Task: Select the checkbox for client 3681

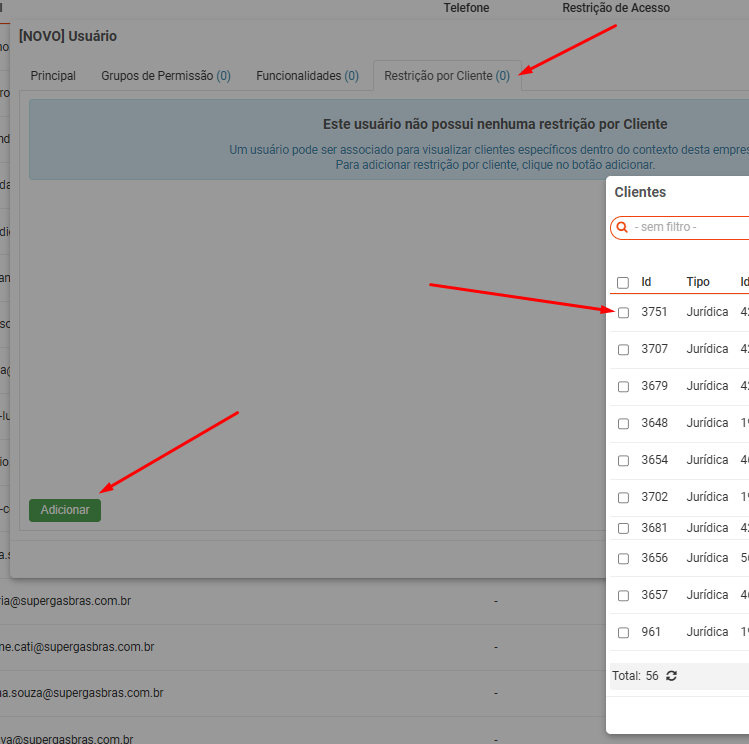Action: (623, 528)
